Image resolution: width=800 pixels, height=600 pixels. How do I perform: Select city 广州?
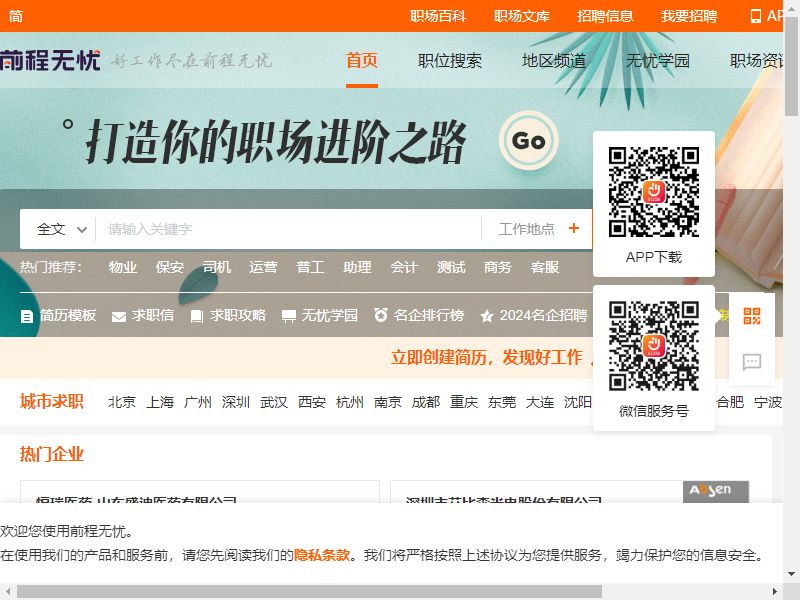198,402
